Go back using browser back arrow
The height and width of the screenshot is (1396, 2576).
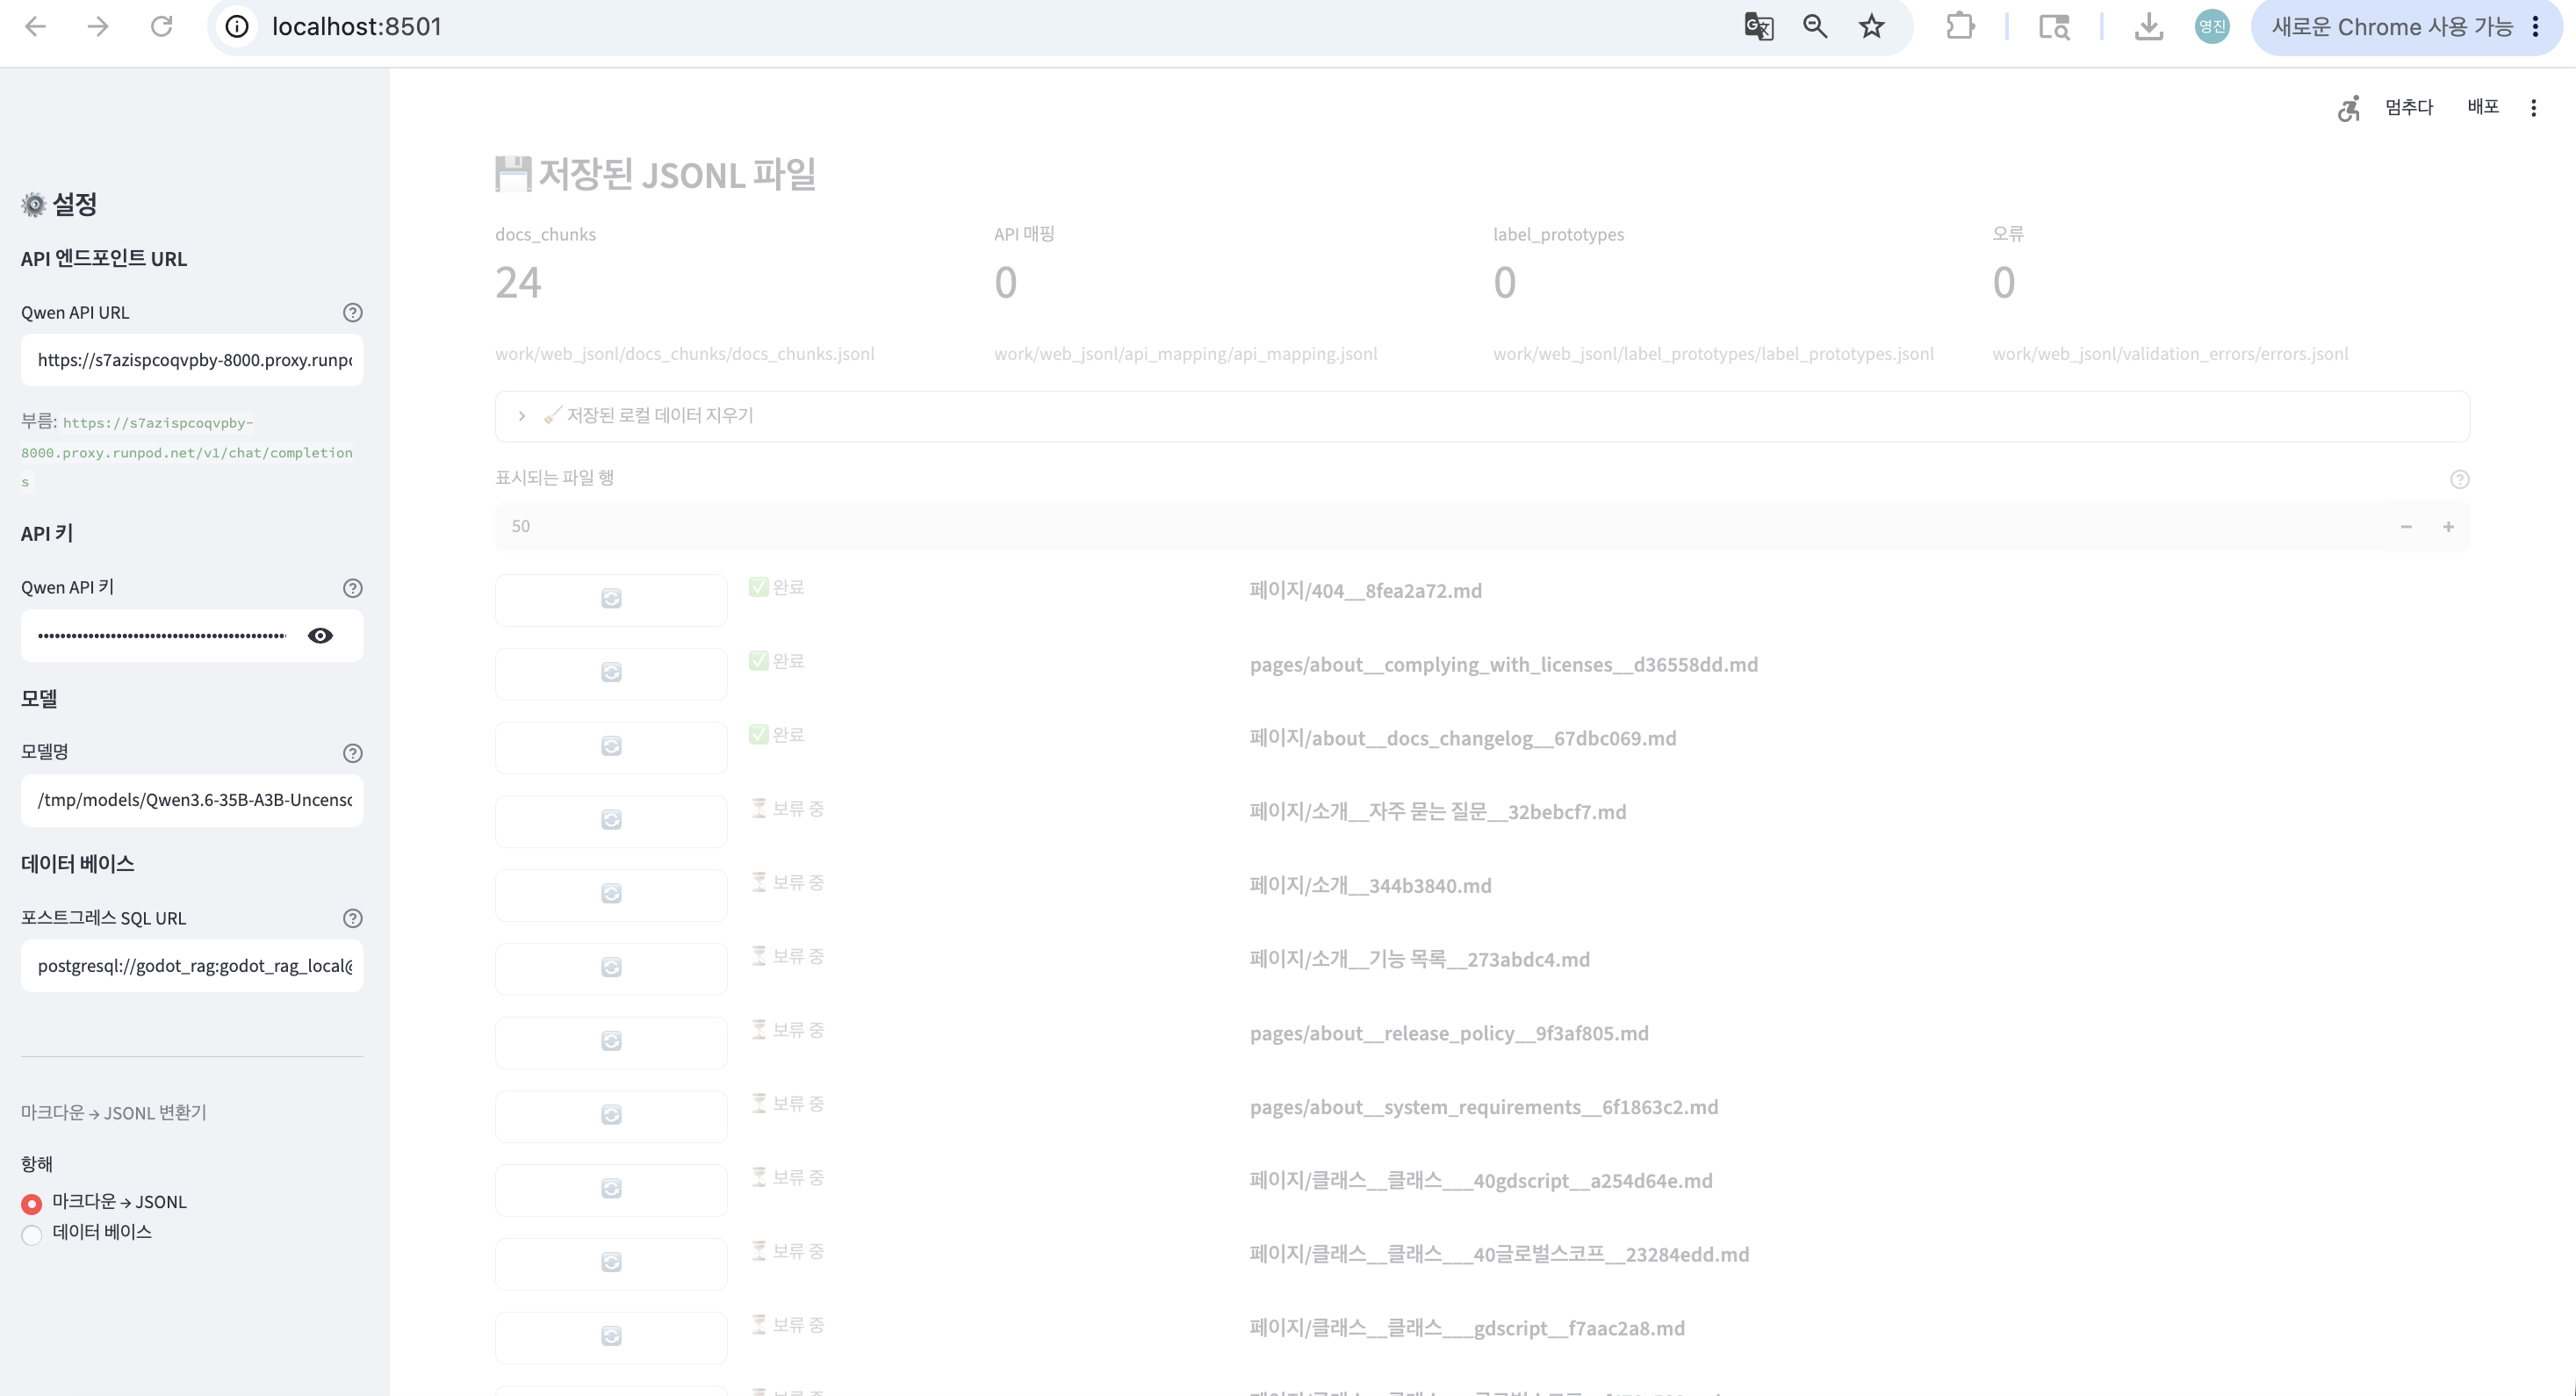tap(35, 26)
